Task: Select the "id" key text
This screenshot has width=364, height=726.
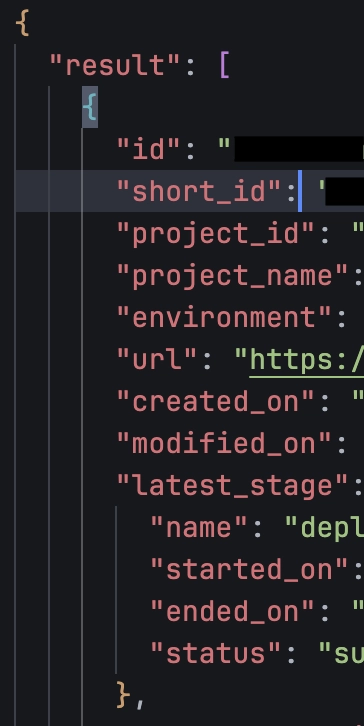Action: (x=148, y=150)
